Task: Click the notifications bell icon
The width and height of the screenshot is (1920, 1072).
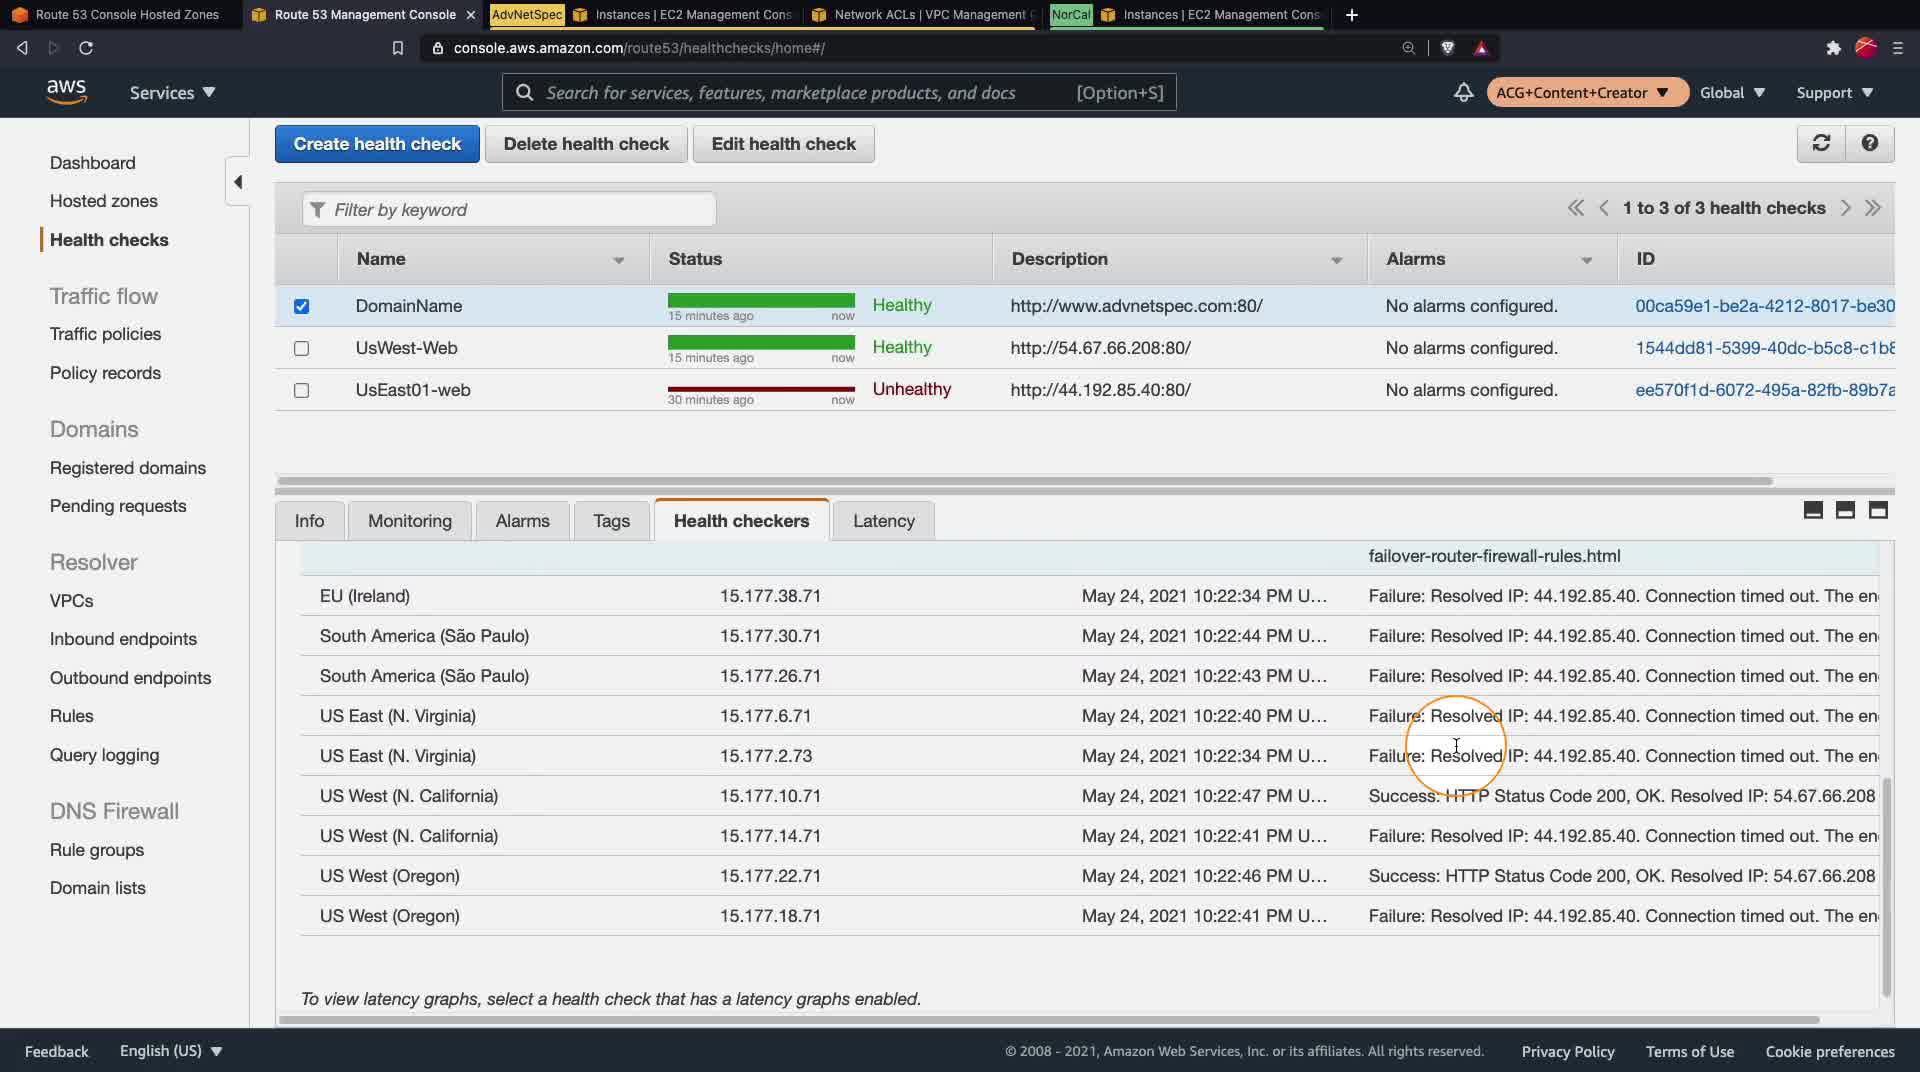Action: 1463,92
